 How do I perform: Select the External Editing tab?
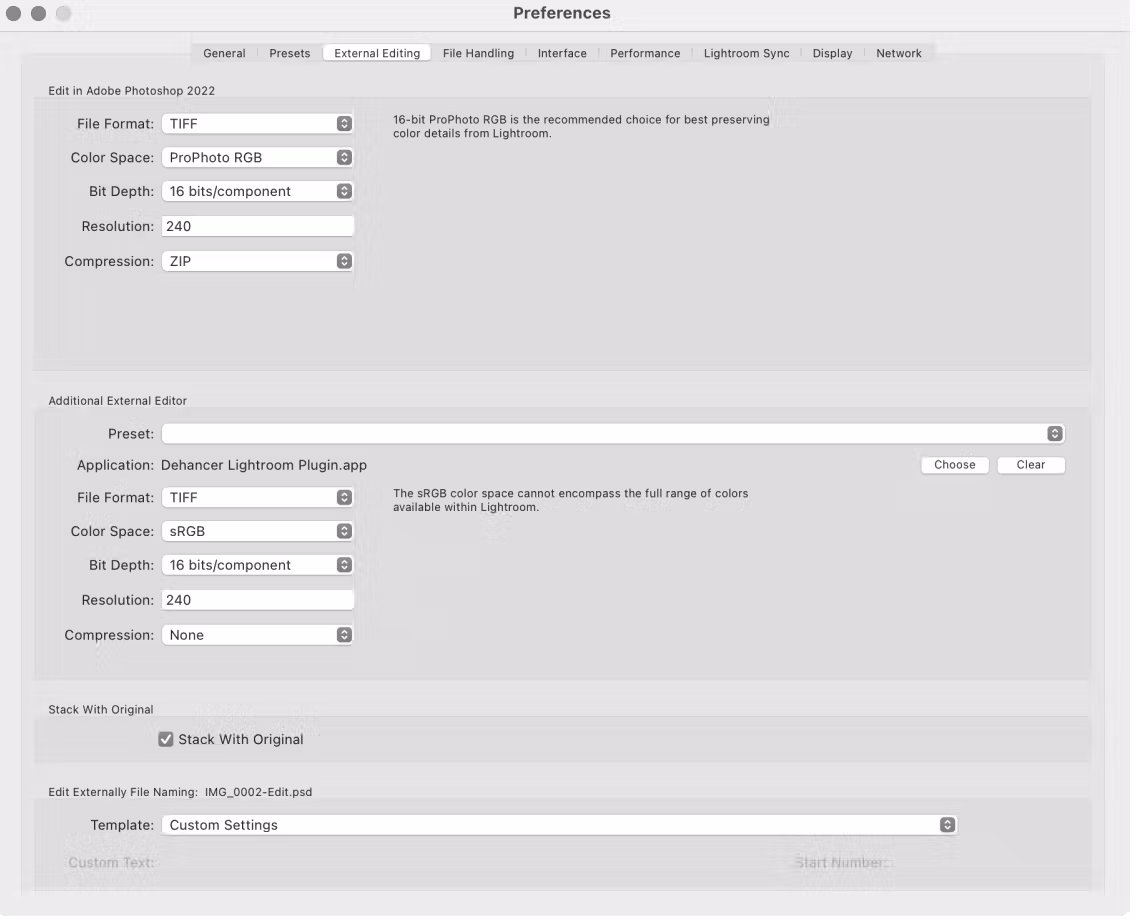(377, 54)
